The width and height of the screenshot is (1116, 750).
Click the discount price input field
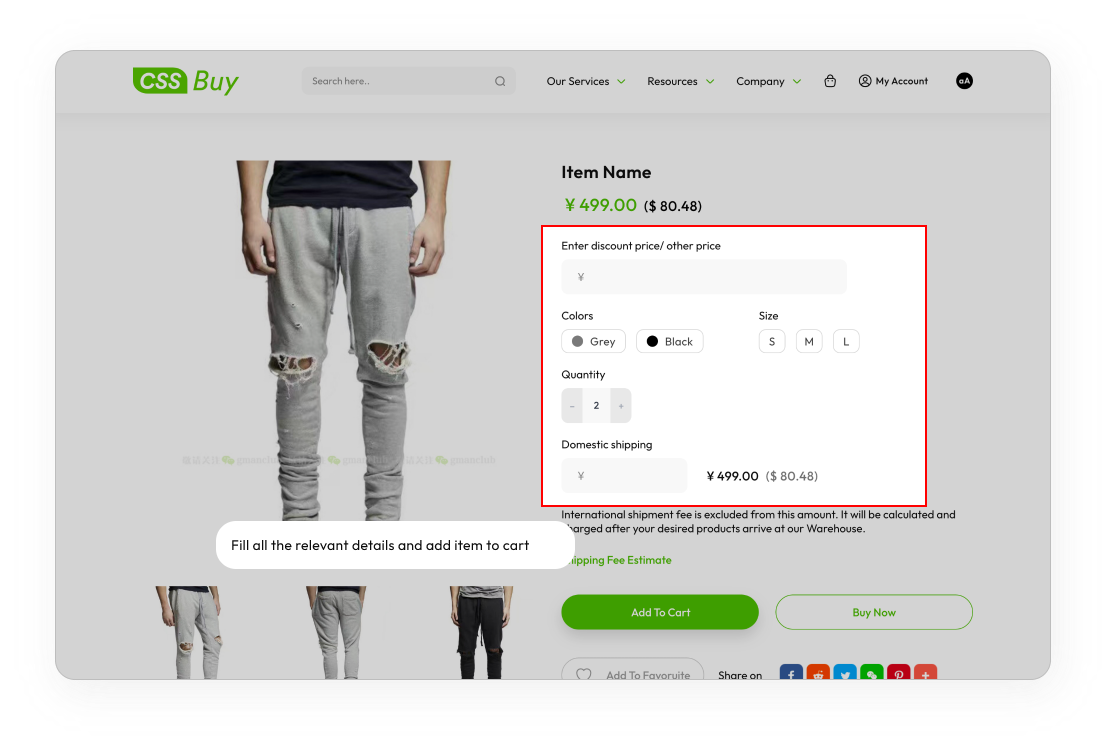coord(704,277)
